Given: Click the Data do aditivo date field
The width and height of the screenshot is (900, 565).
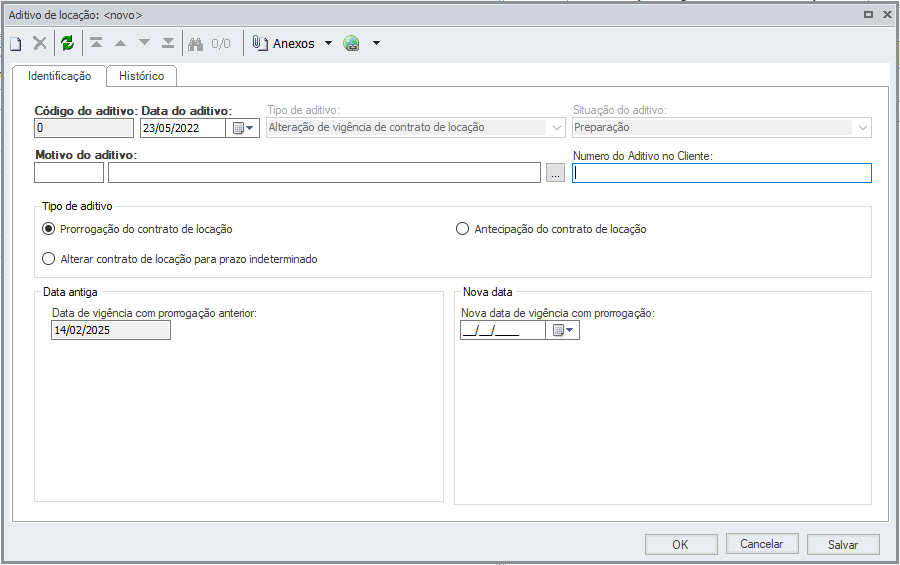Looking at the screenshot, I should click(x=183, y=128).
